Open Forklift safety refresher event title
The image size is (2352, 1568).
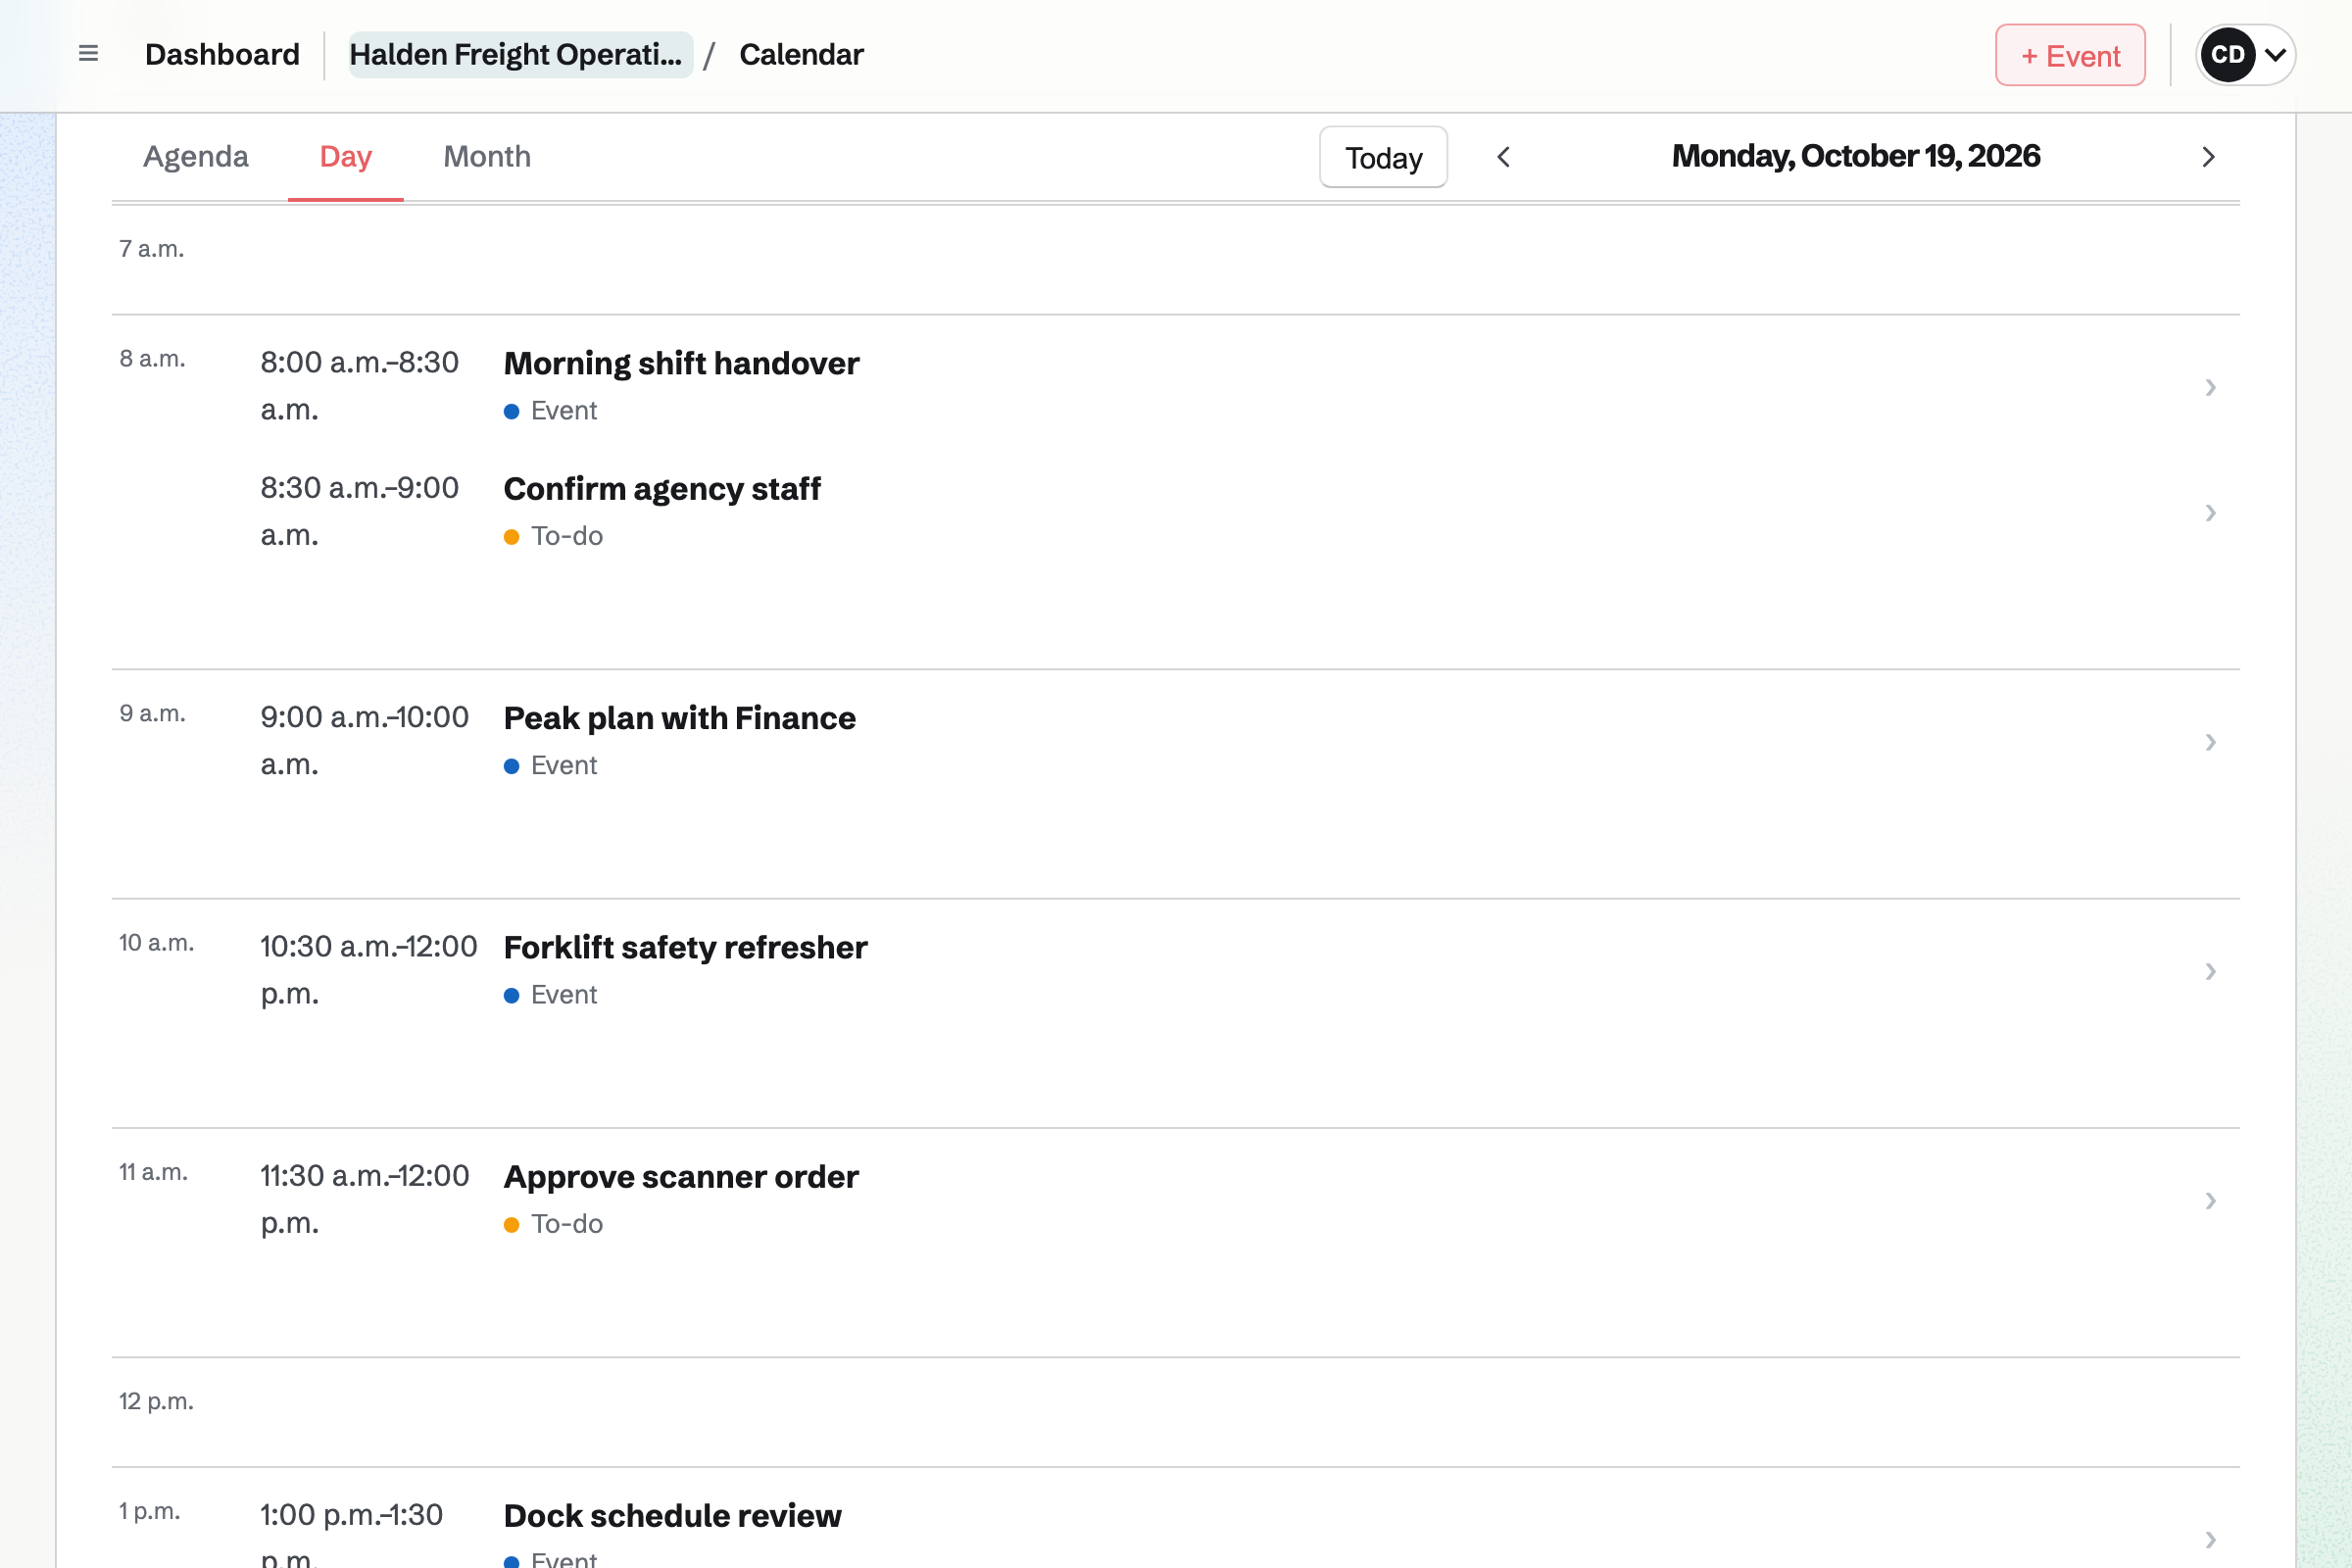coord(685,948)
